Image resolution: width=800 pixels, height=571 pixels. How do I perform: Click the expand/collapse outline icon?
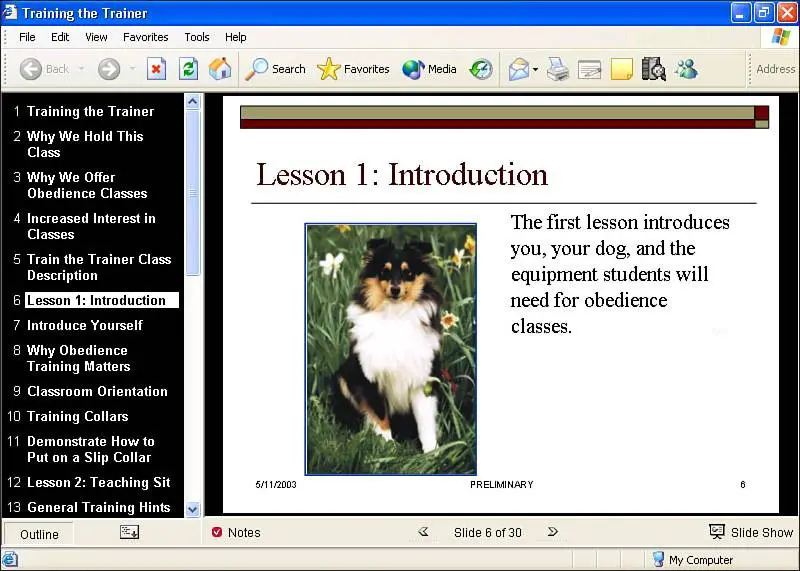click(129, 532)
